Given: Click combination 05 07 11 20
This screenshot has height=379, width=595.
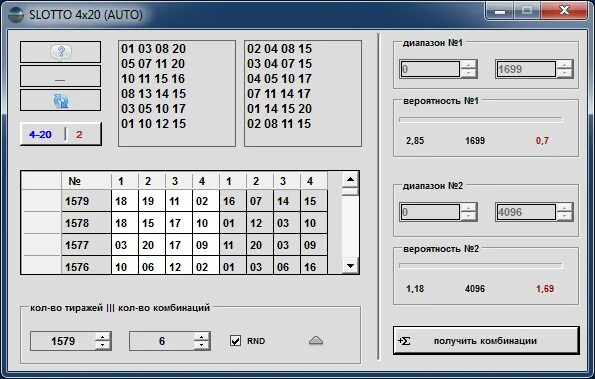Looking at the screenshot, I should pos(153,64).
